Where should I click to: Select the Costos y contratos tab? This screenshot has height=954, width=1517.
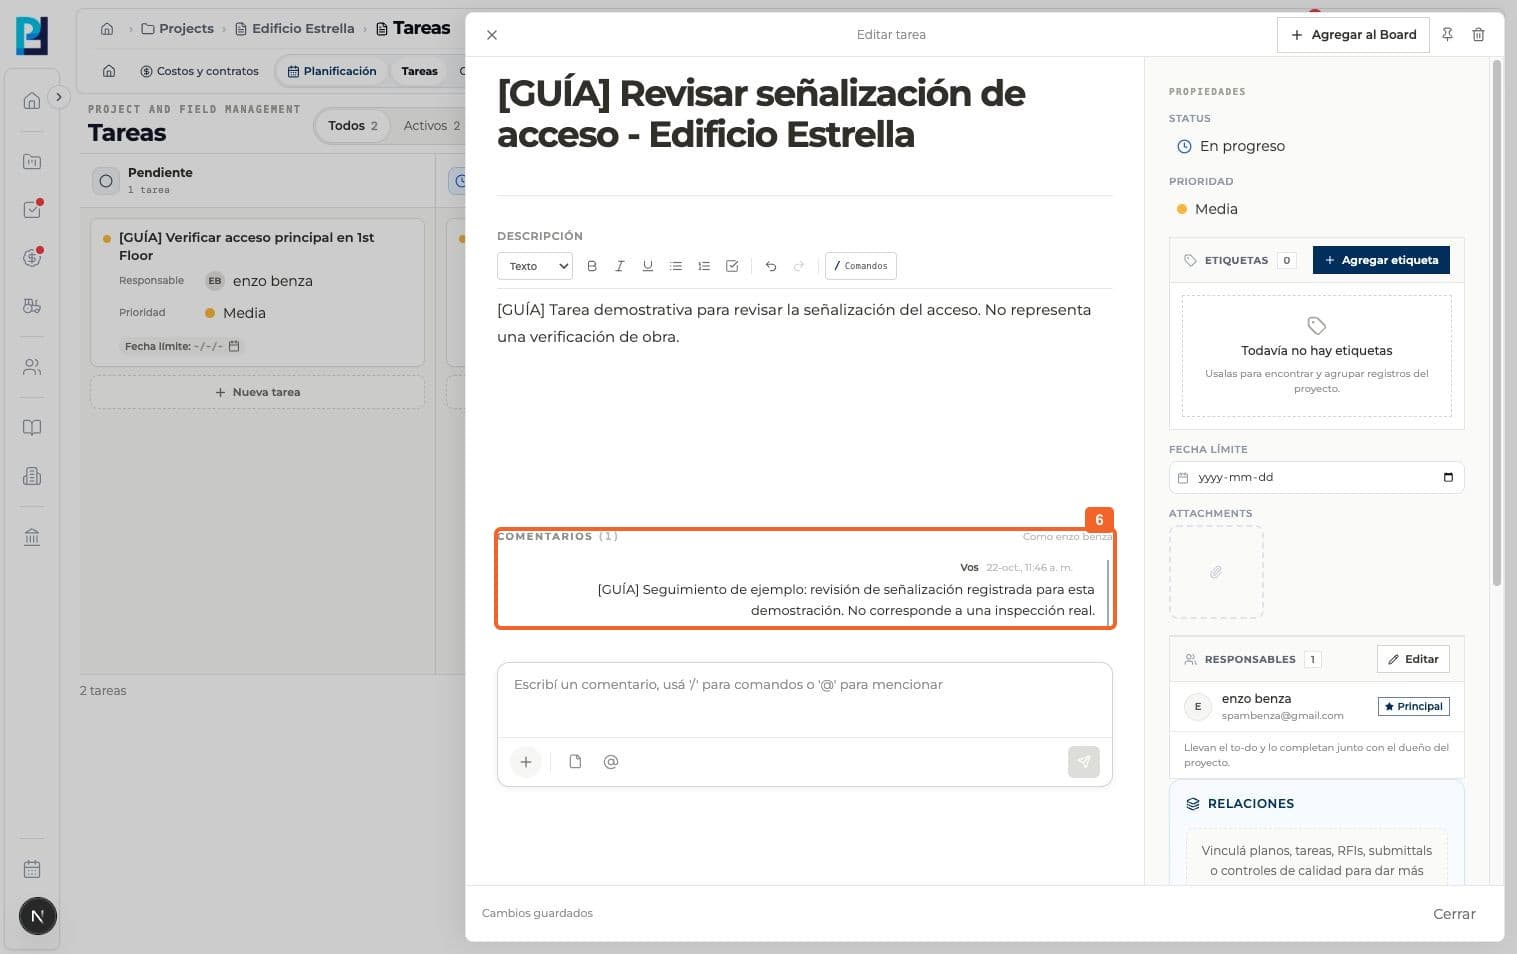pos(199,71)
